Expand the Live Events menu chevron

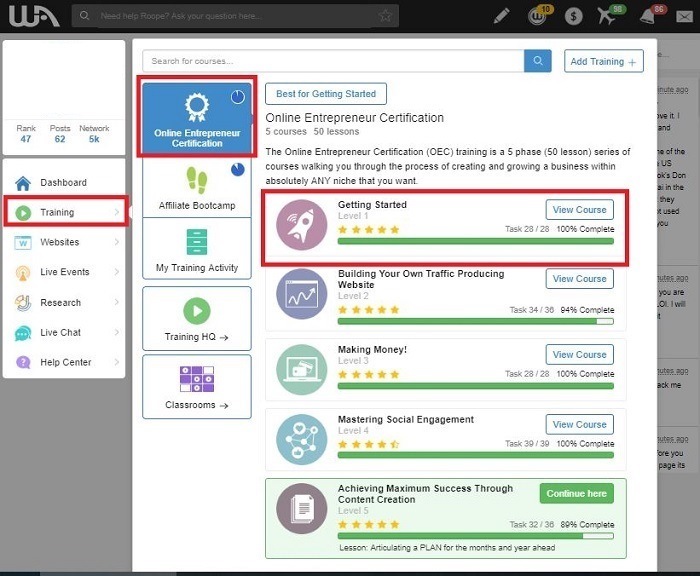[117, 271]
